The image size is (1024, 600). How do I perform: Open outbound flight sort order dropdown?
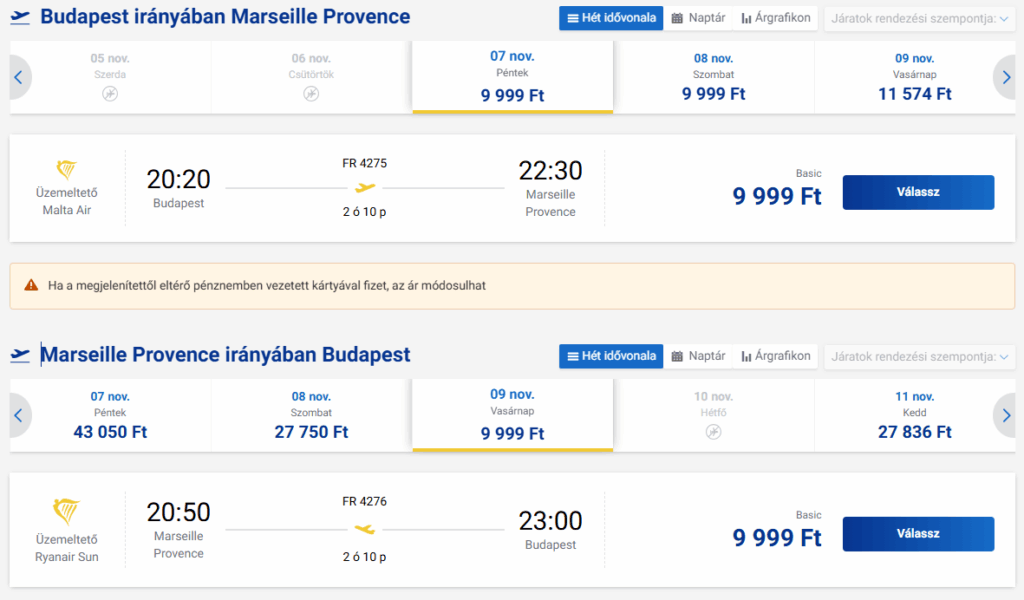coord(918,18)
